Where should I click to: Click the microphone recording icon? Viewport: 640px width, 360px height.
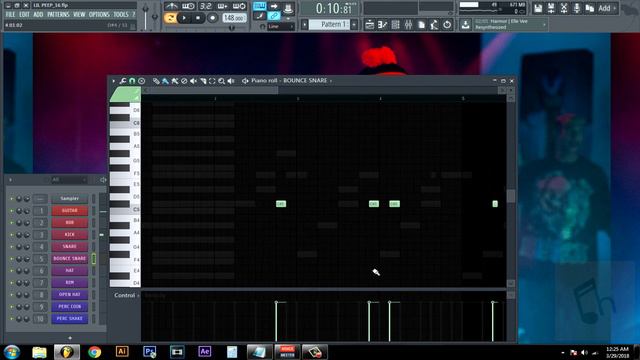coord(576,8)
